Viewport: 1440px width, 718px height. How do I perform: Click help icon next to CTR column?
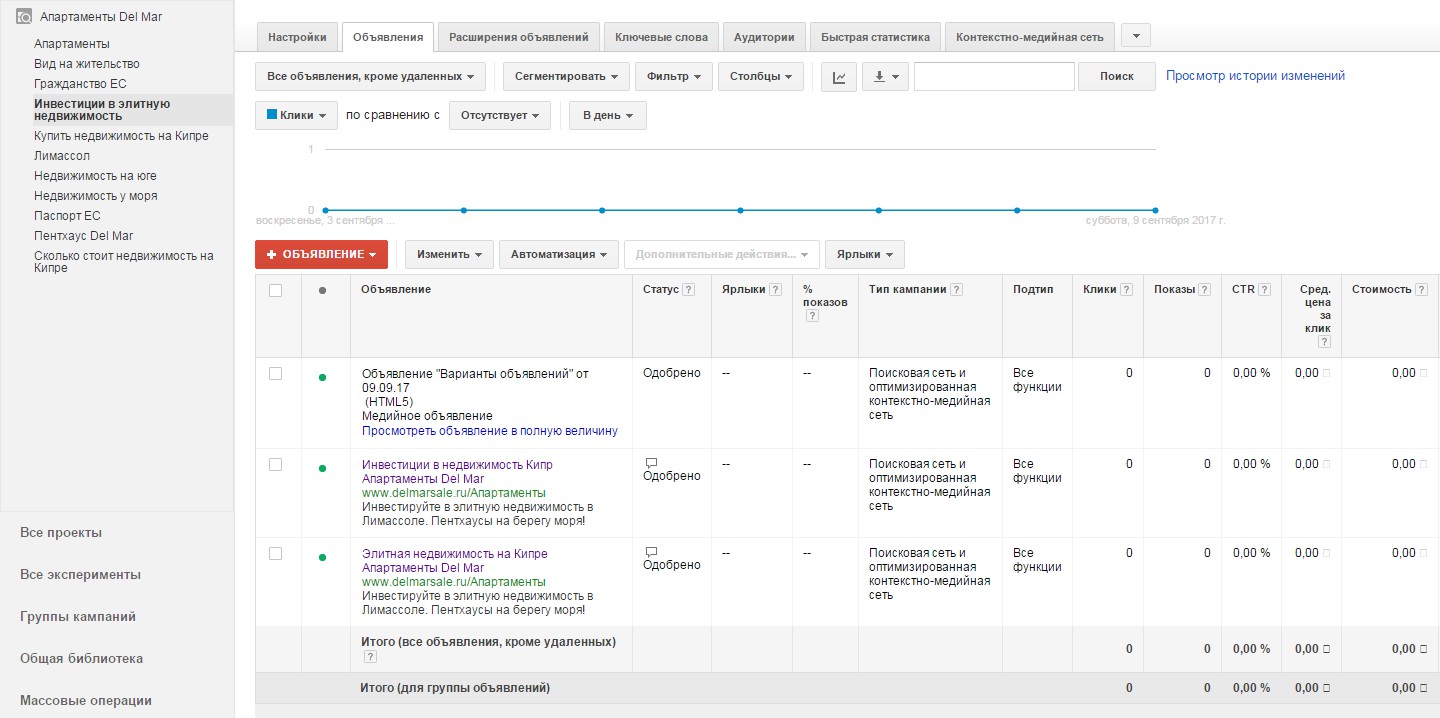click(1265, 290)
